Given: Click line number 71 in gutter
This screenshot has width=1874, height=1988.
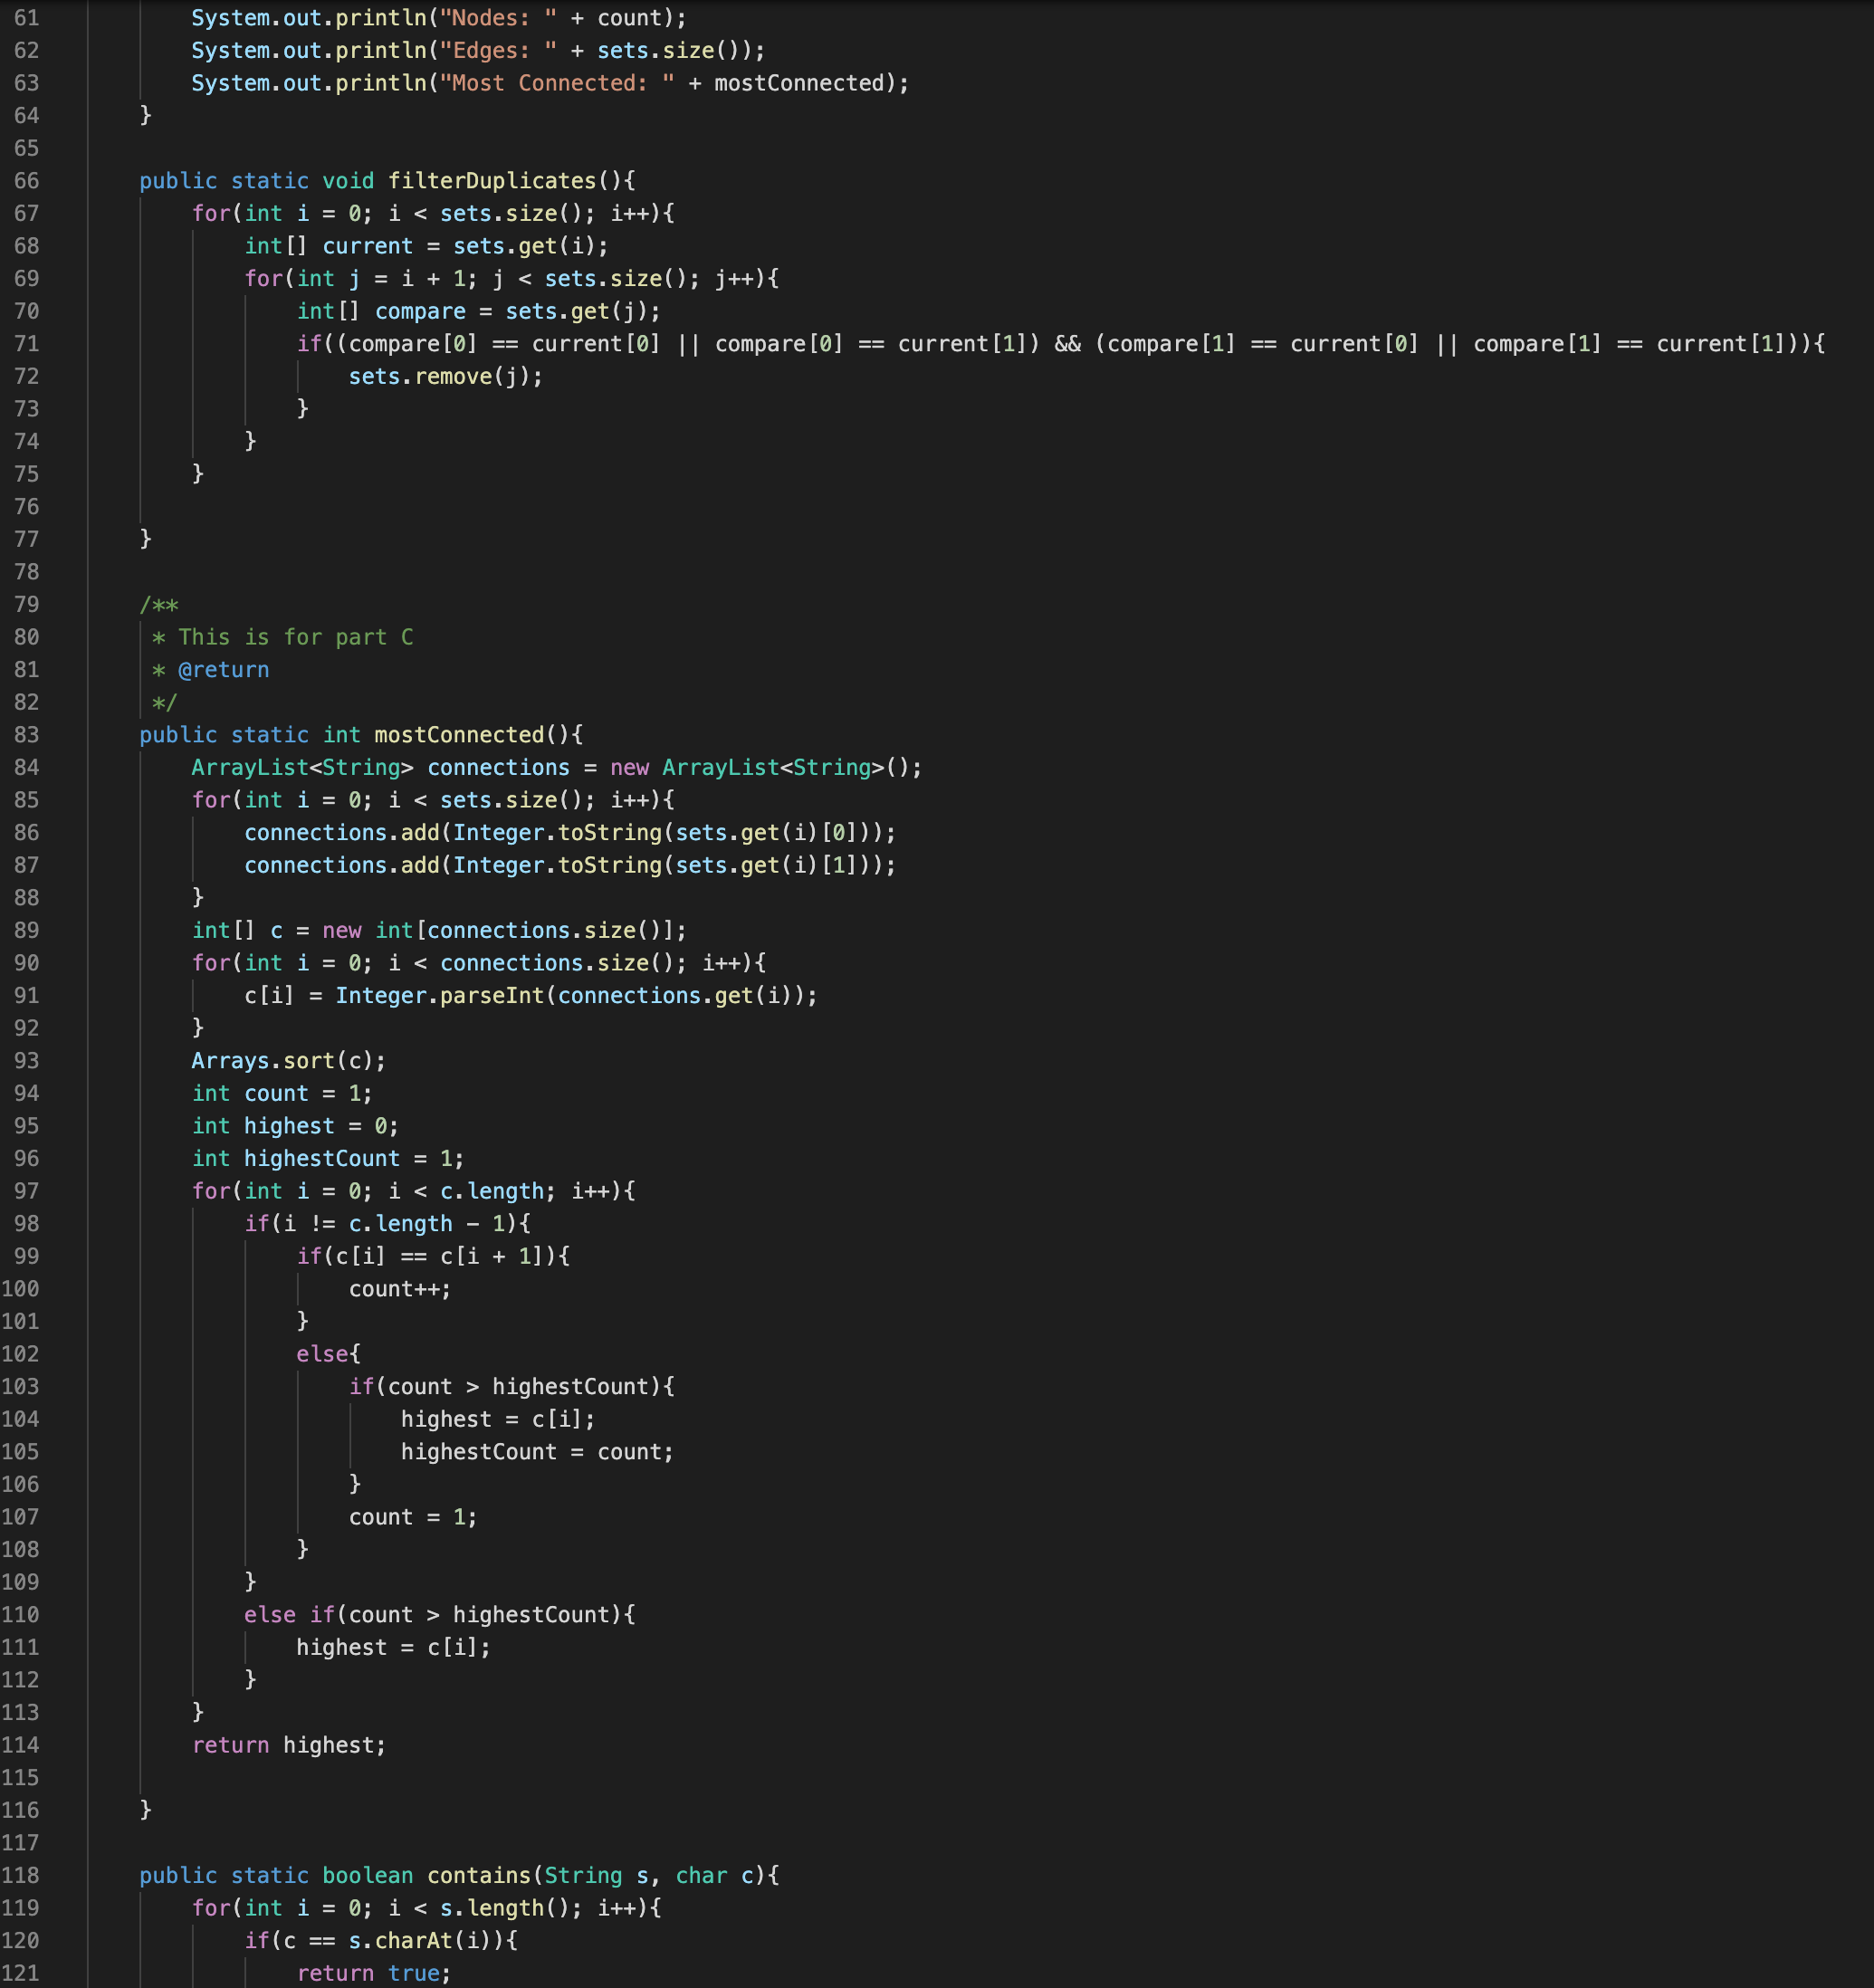Looking at the screenshot, I should coord(26,344).
